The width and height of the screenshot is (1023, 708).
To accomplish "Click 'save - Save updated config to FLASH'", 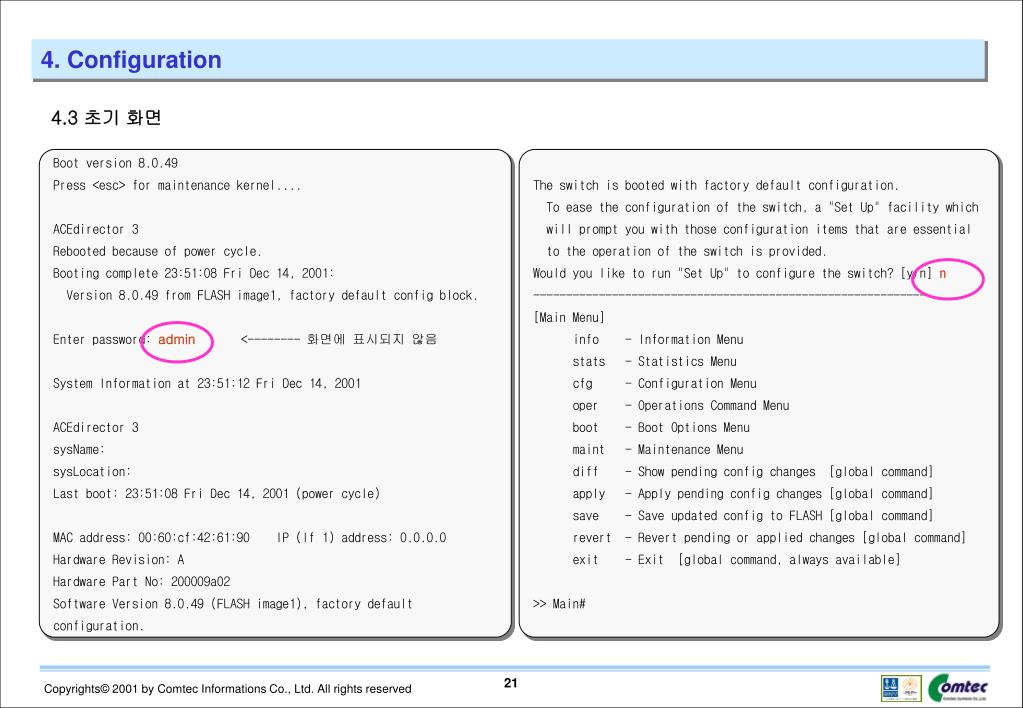I will click(753, 516).
